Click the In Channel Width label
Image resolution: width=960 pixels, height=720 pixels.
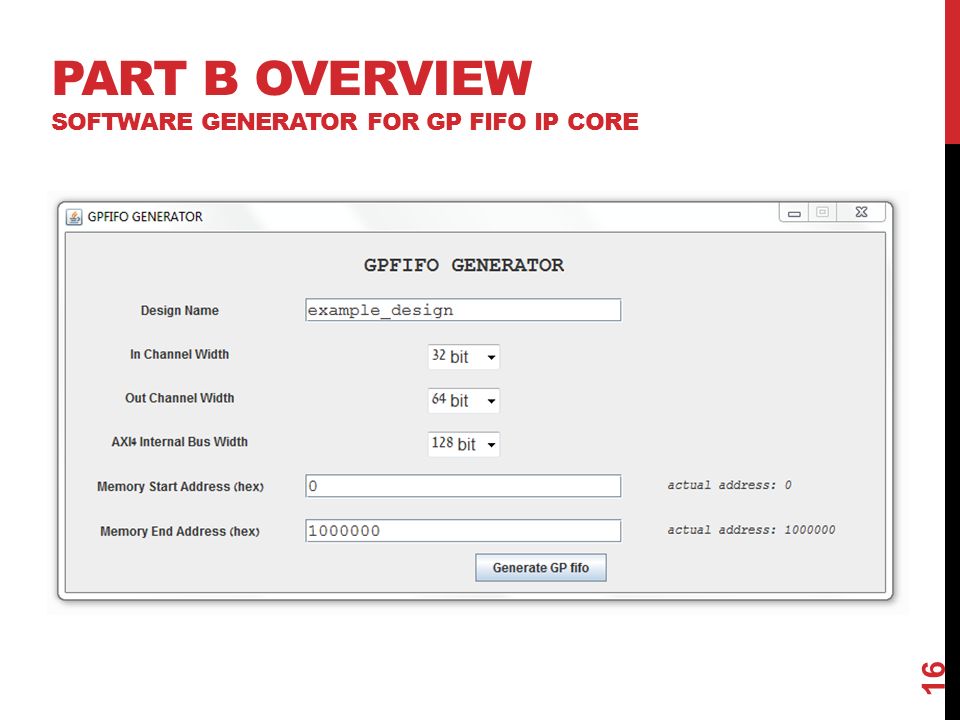tap(179, 354)
